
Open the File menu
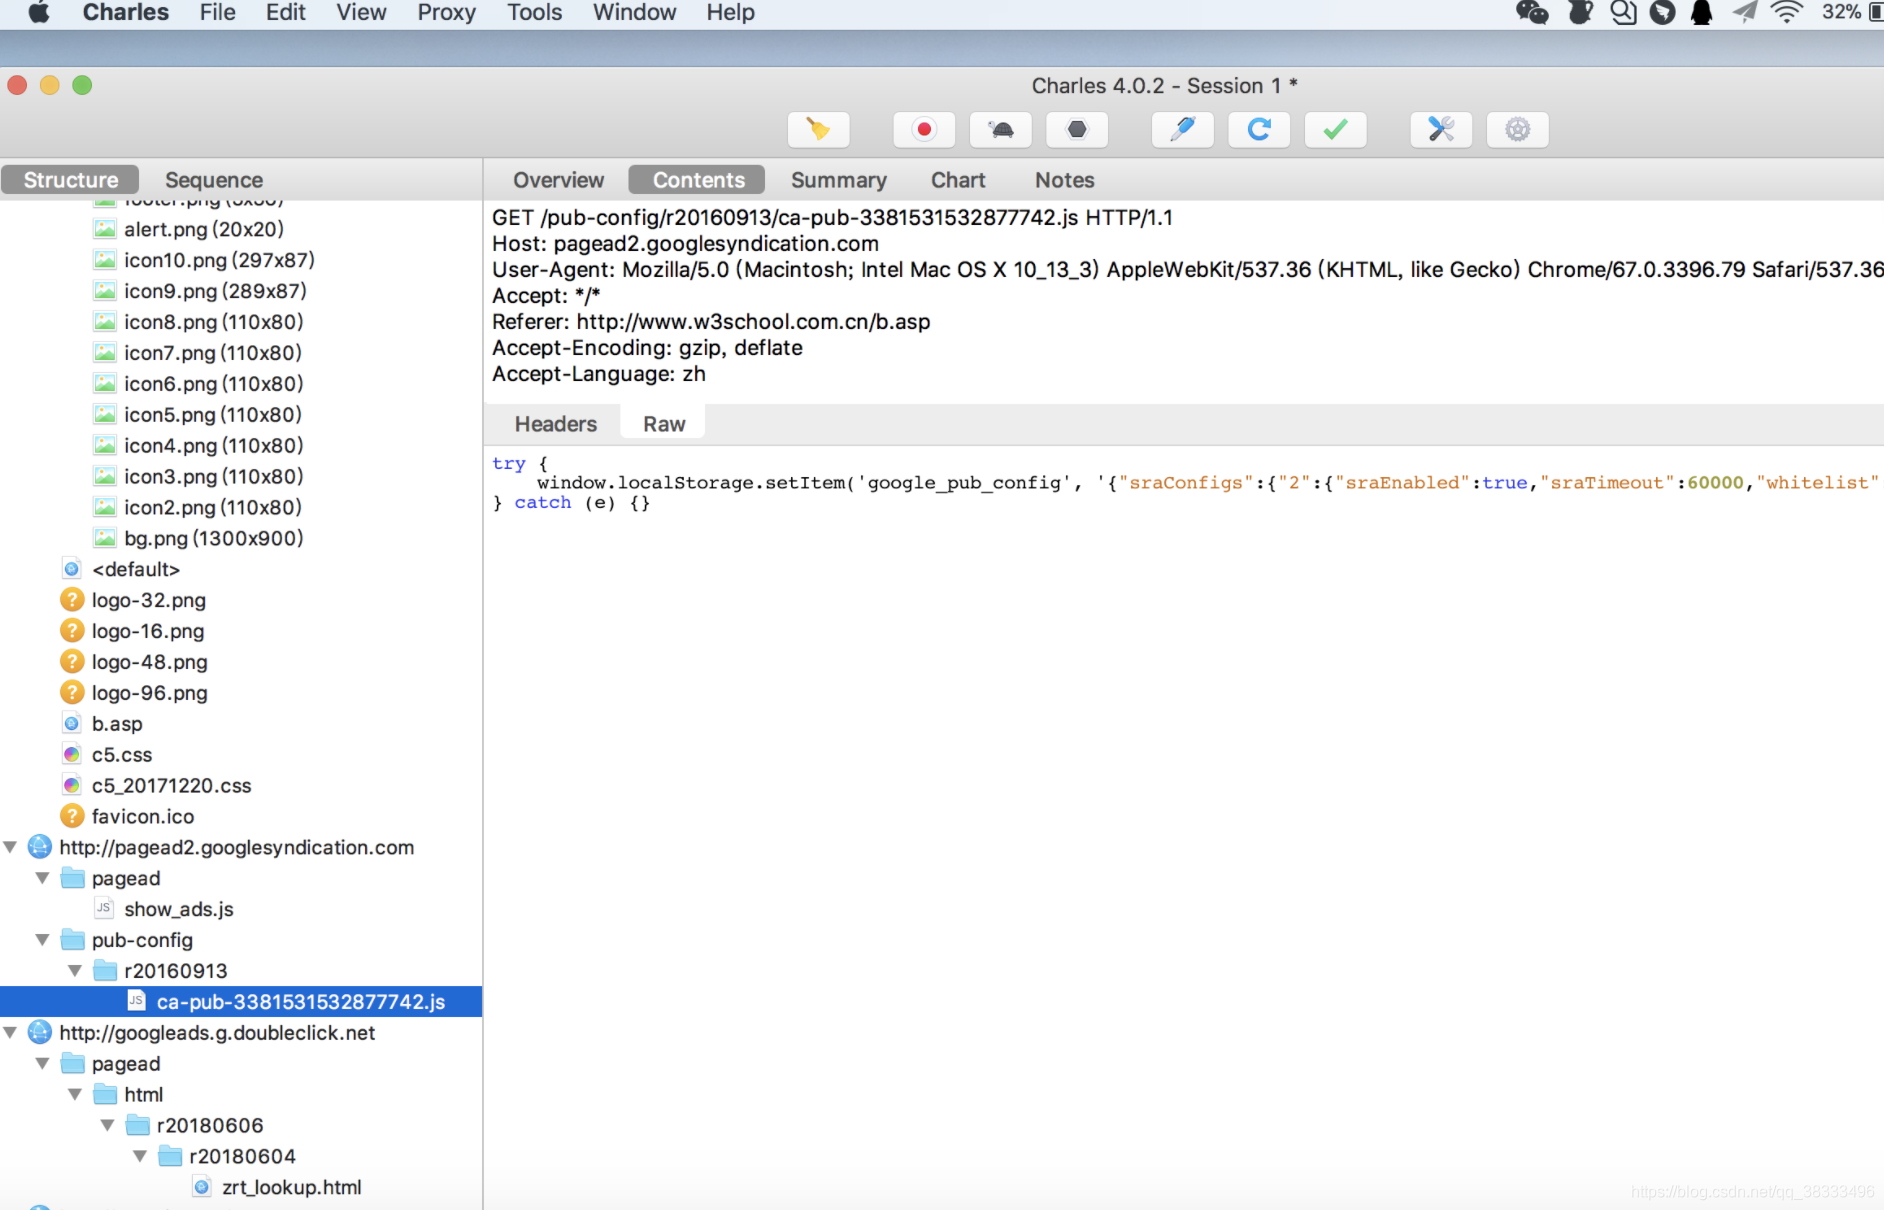tap(217, 13)
